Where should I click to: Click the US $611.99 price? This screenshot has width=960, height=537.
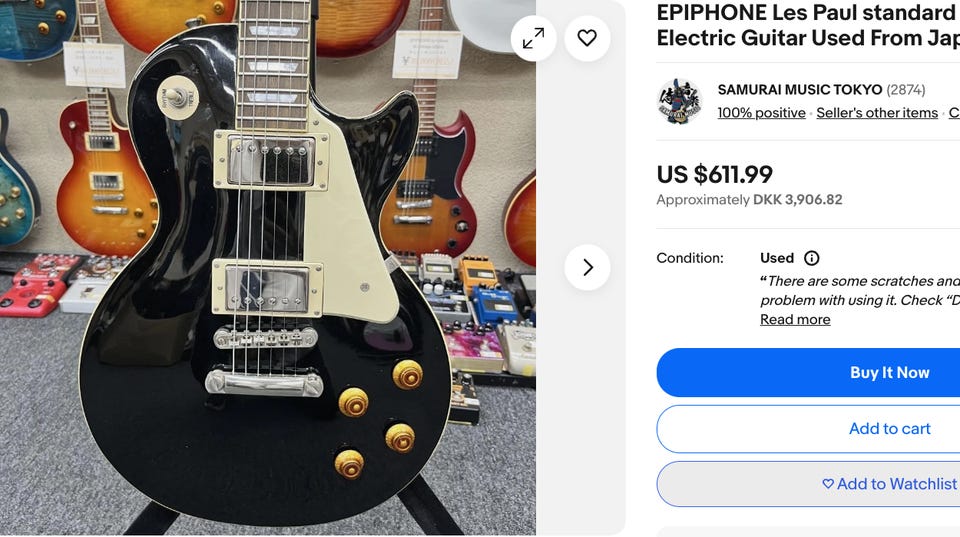[x=714, y=175]
